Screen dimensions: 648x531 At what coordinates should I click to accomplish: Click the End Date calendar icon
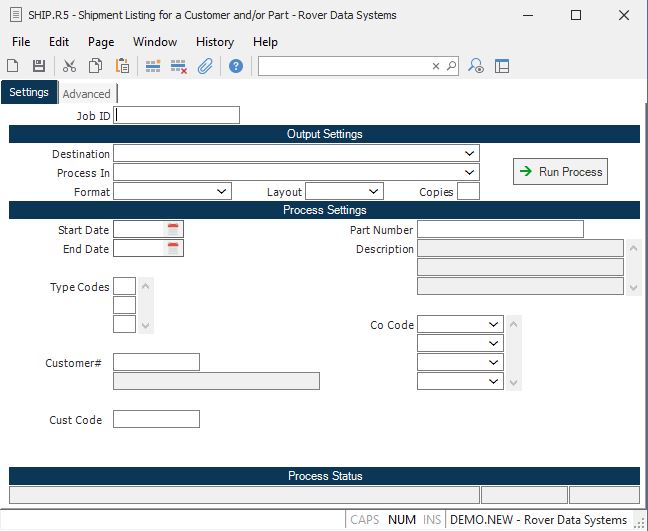[x=174, y=249]
